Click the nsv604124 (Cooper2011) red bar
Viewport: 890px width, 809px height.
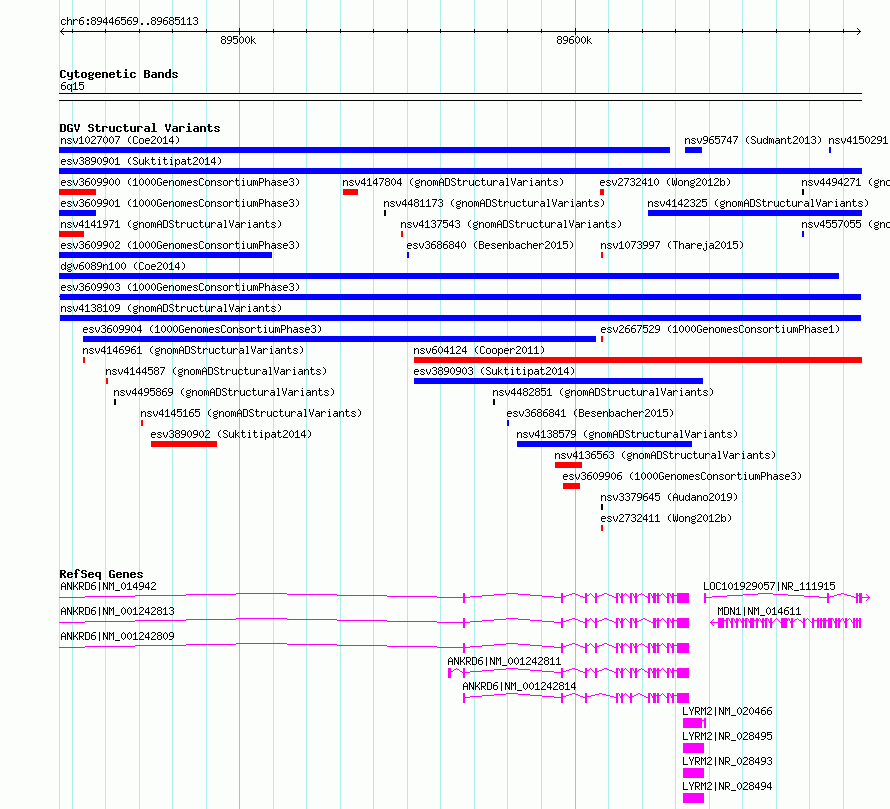click(x=638, y=360)
